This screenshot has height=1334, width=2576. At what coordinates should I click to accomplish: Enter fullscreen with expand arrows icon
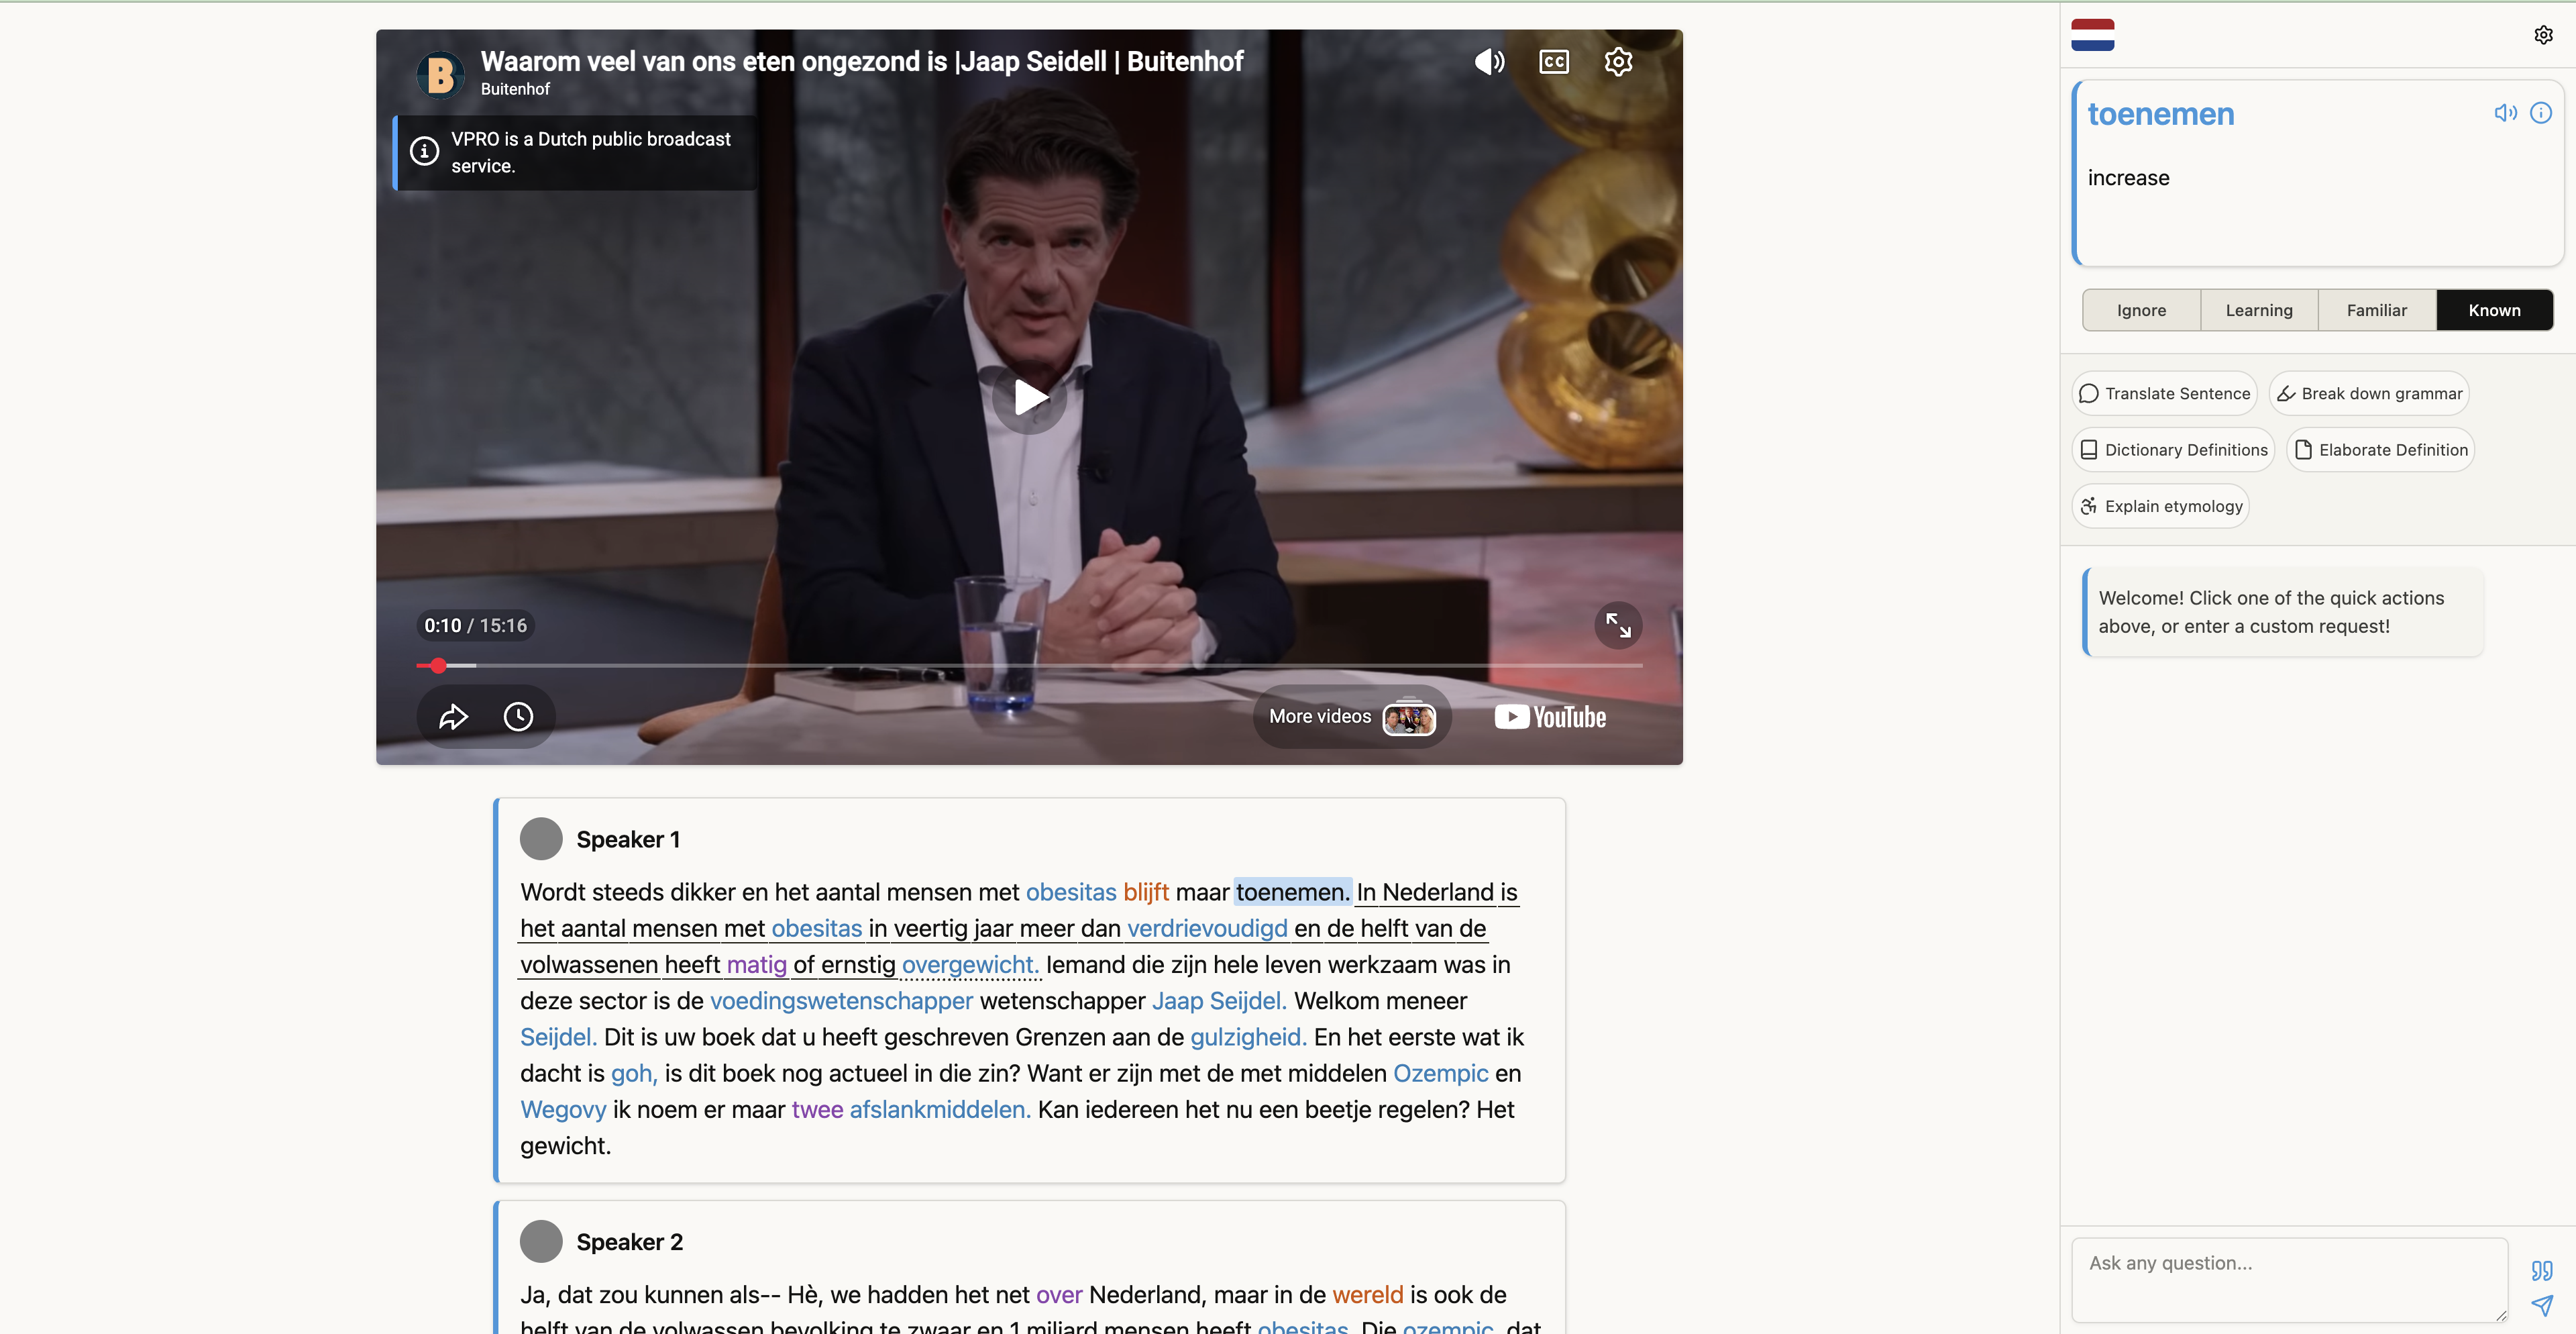click(x=1618, y=625)
